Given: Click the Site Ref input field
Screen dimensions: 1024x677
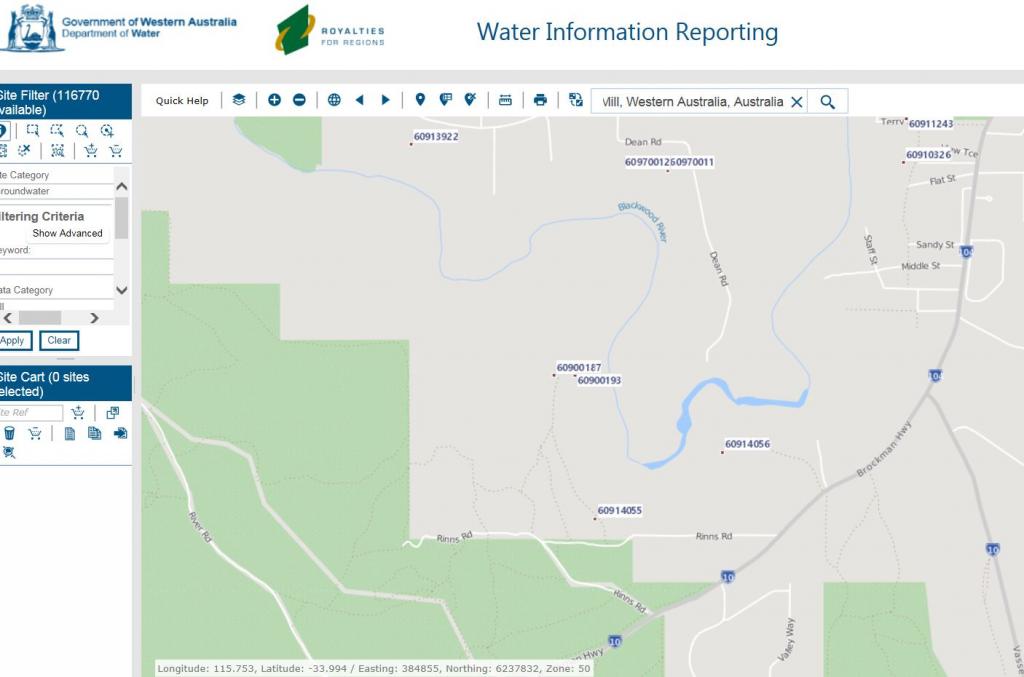Looking at the screenshot, I should [x=30, y=413].
